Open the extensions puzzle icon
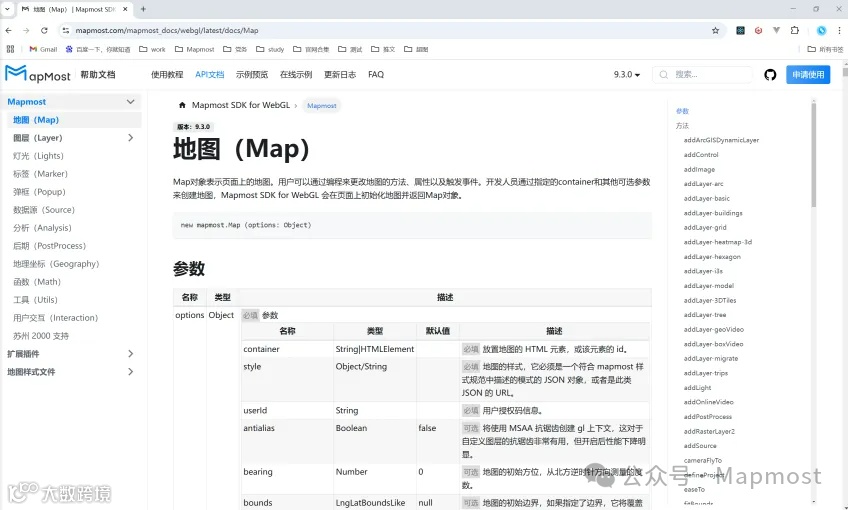The width and height of the screenshot is (848, 510). pos(794,31)
